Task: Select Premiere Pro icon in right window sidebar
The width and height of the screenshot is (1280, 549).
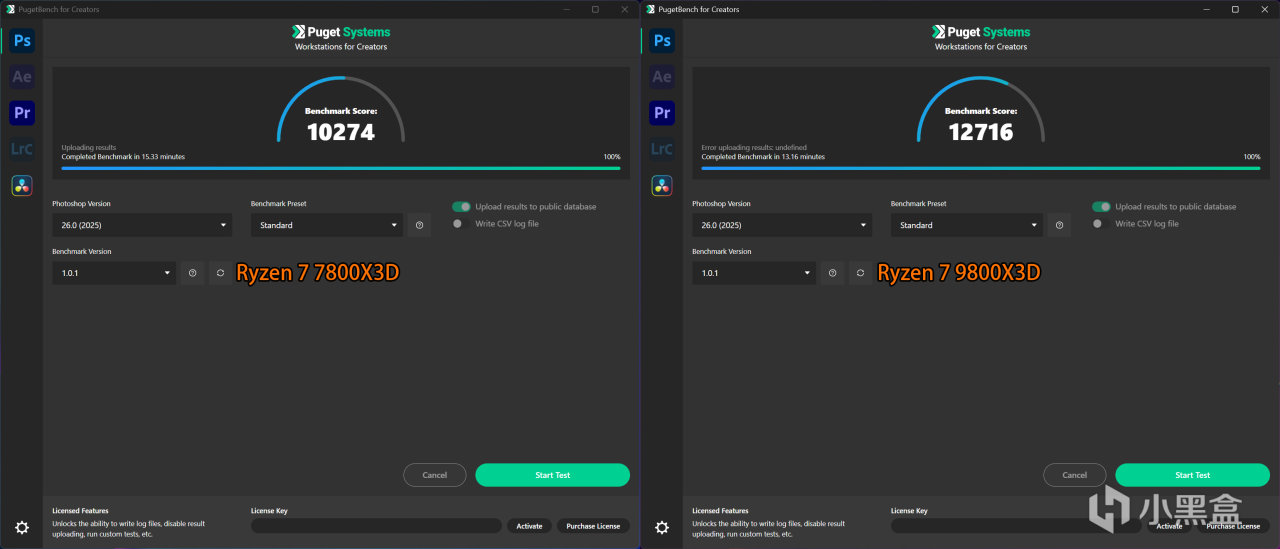Action: coord(662,113)
